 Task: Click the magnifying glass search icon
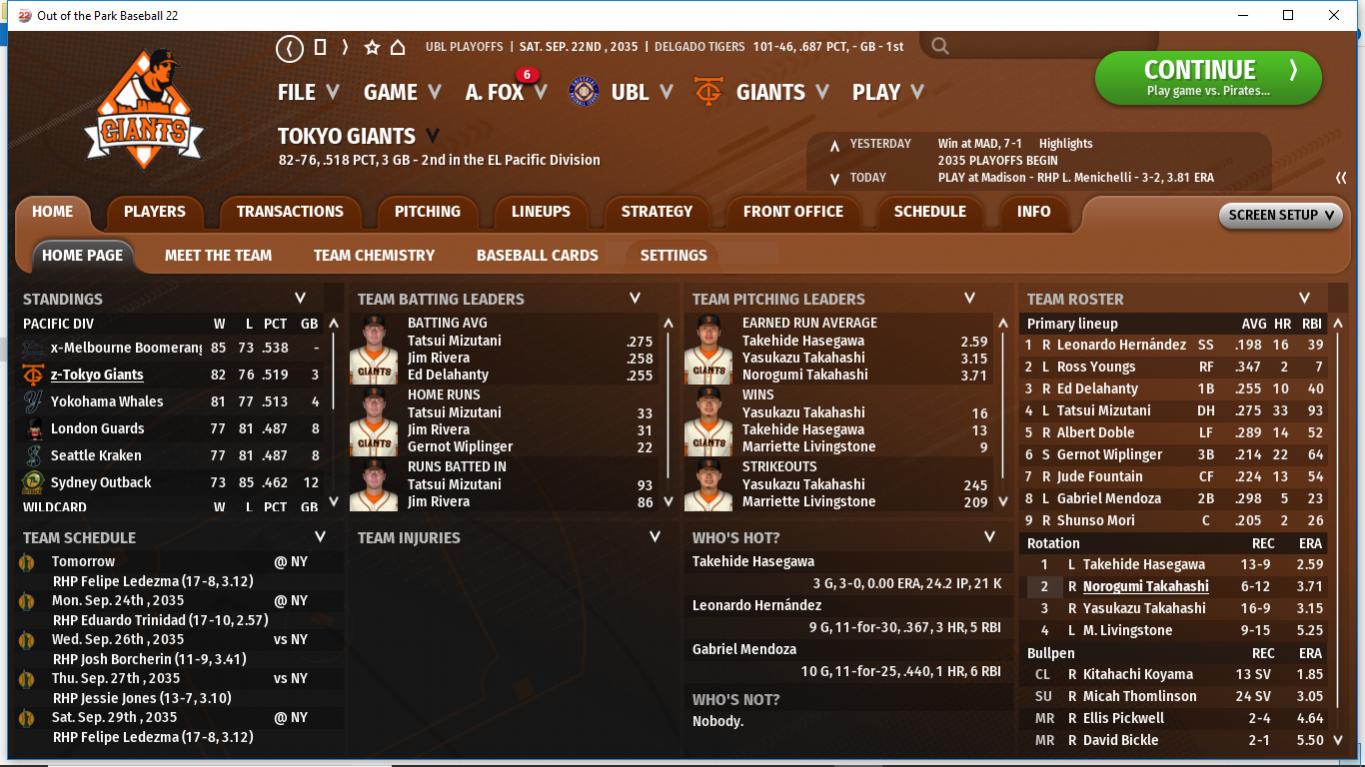(x=939, y=46)
